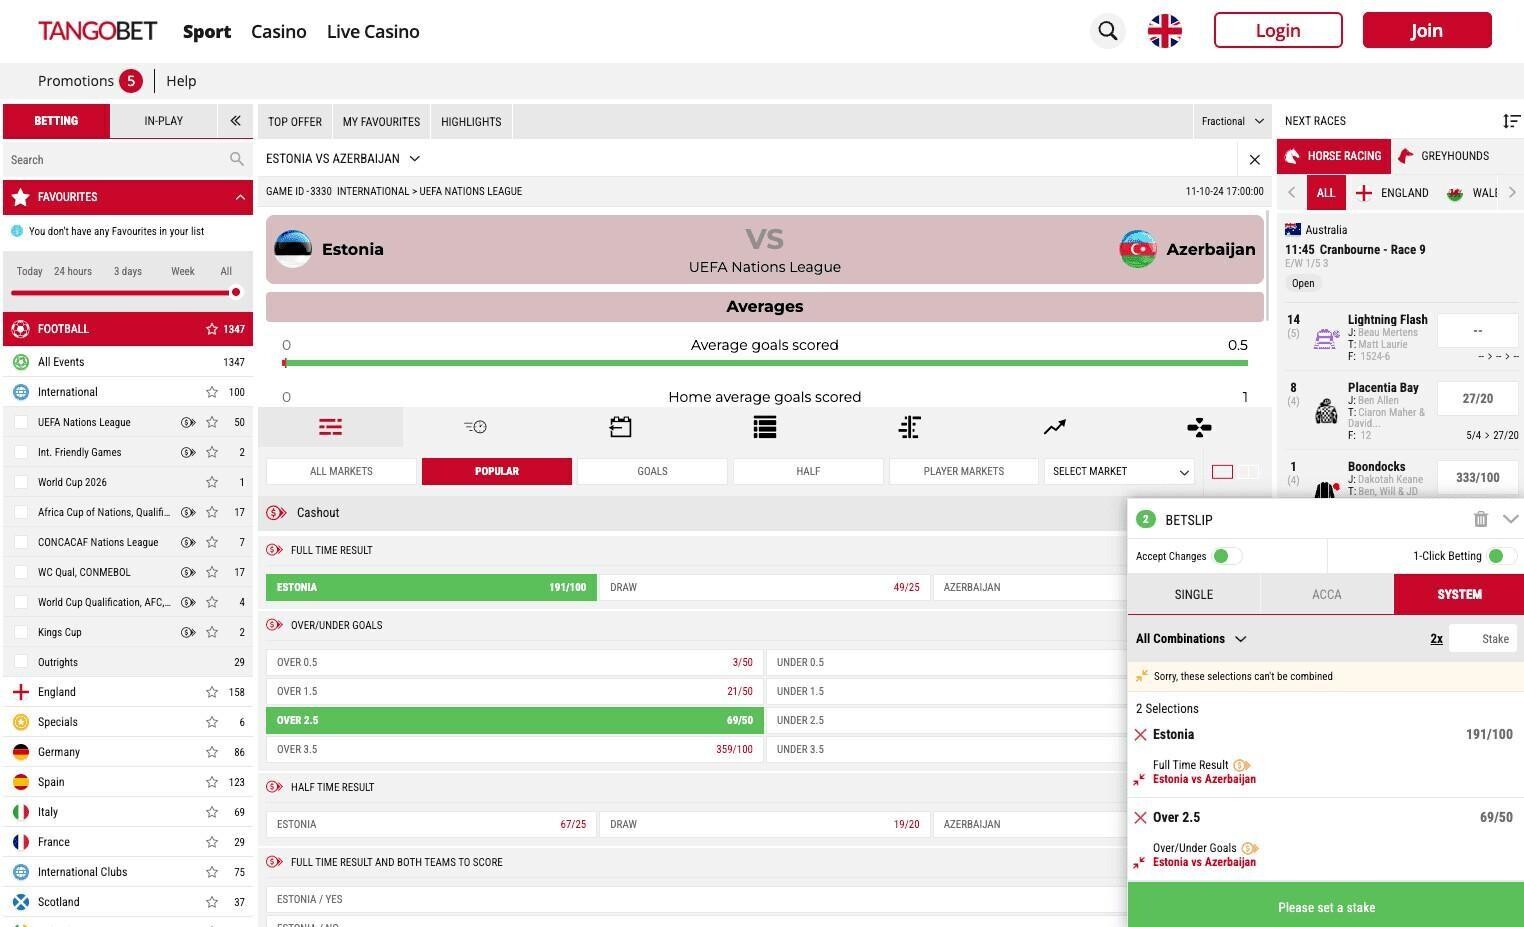Select Draw at 49/25 full time
The image size is (1524, 927).
point(765,587)
